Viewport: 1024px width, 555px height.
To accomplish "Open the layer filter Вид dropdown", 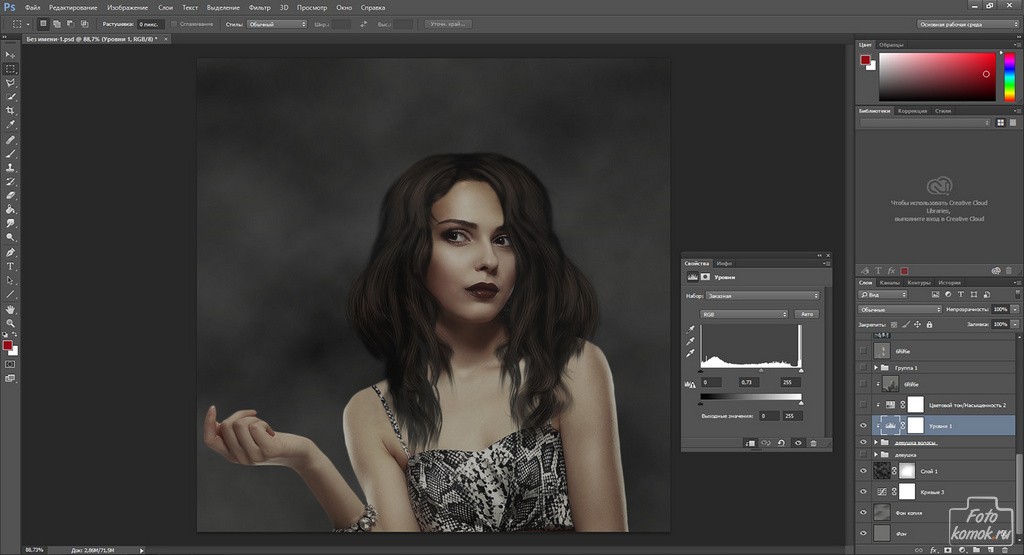I will click(x=882, y=294).
